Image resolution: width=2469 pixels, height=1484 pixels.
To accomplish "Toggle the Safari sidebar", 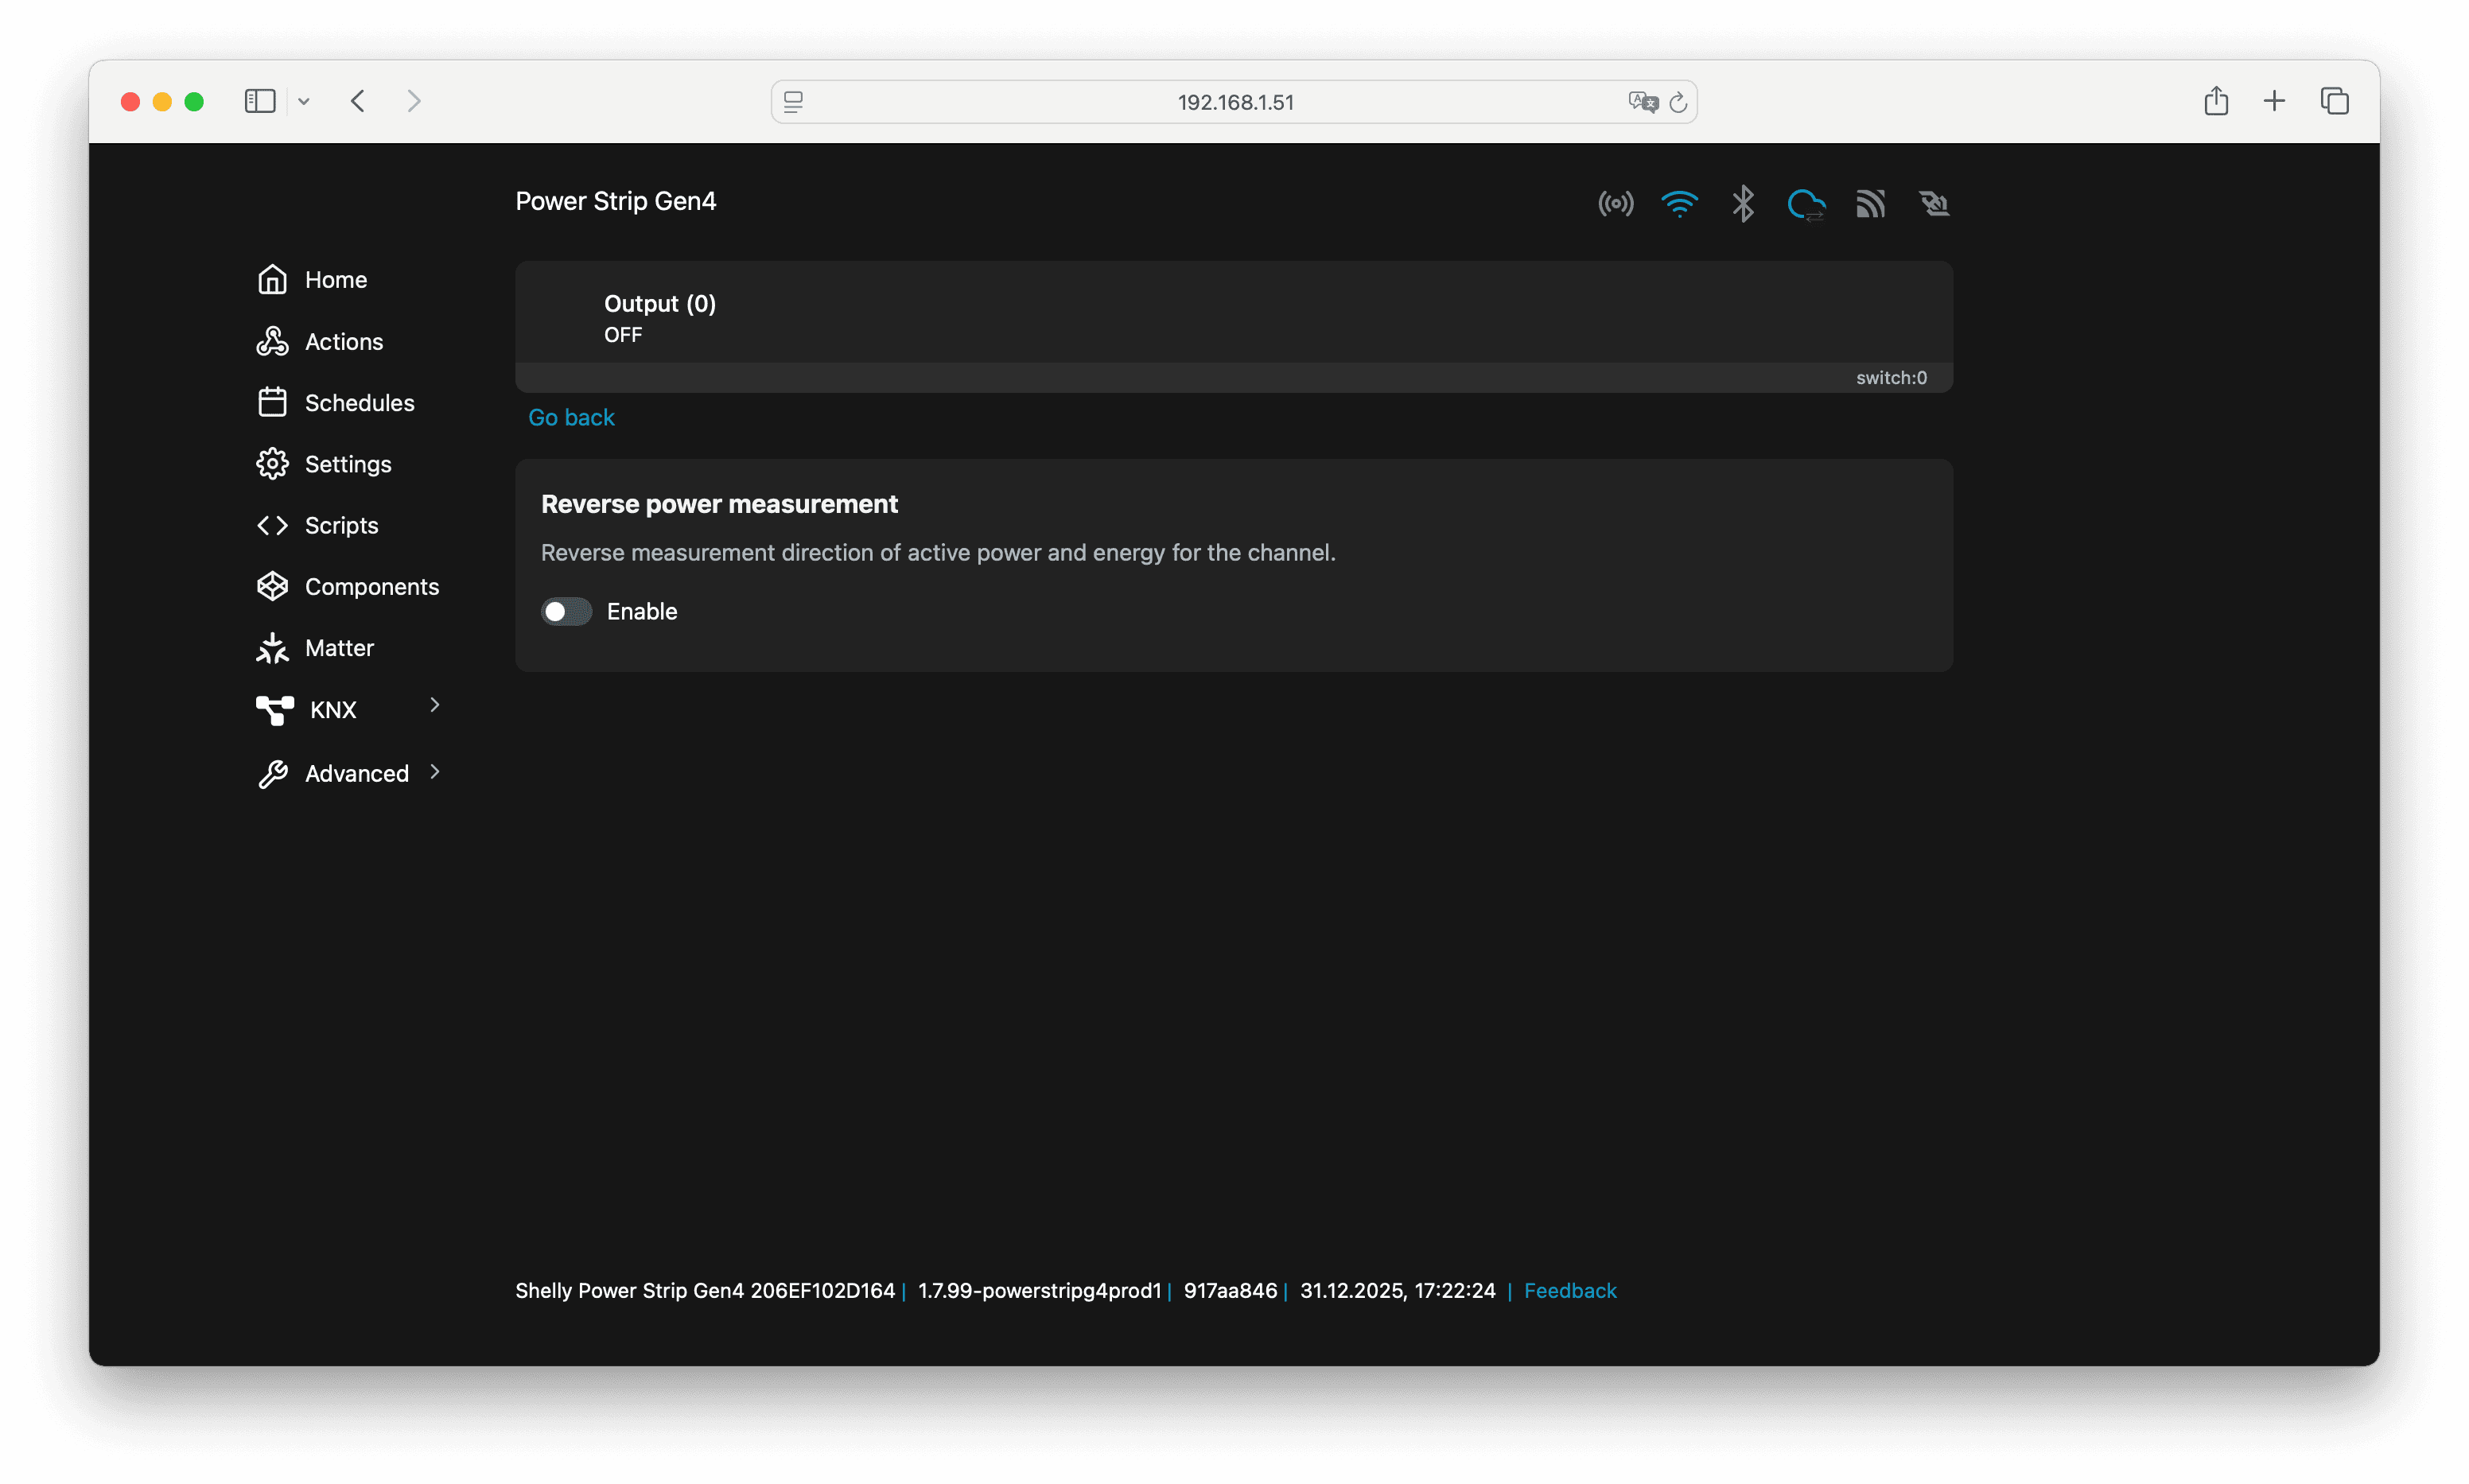I will click(260, 101).
